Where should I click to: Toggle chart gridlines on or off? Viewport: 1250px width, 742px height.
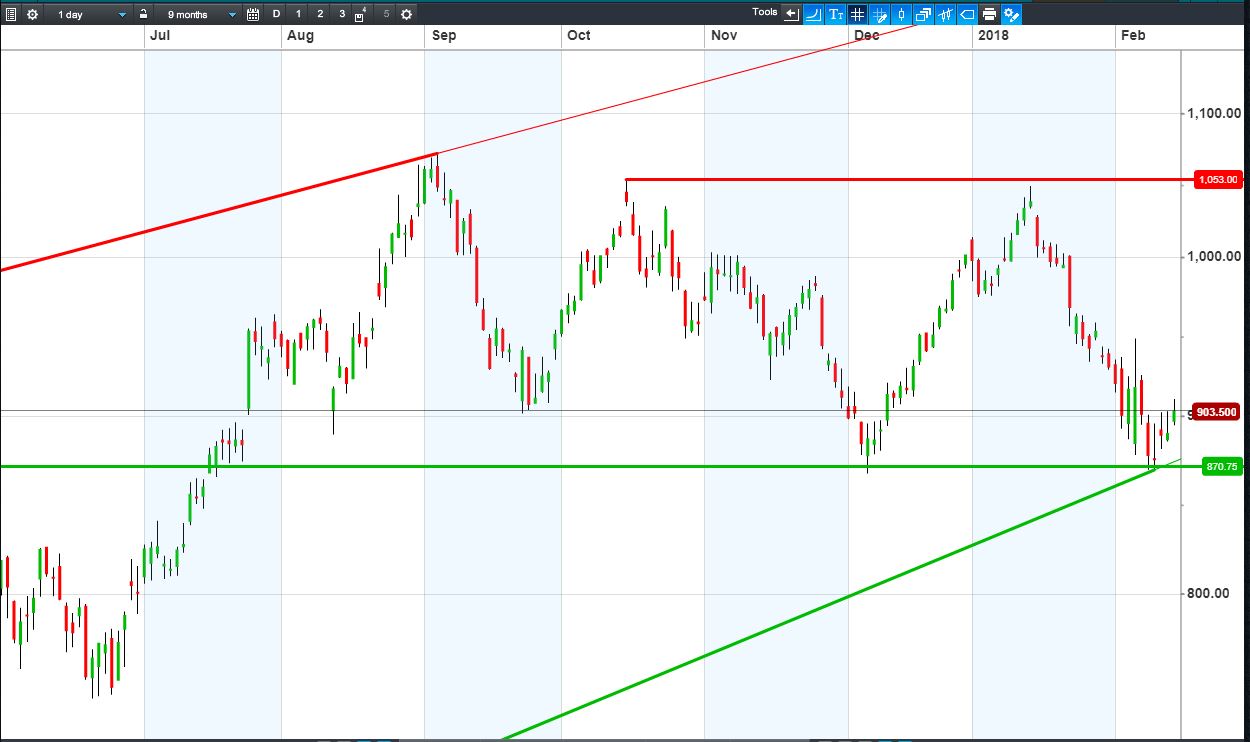pos(857,14)
